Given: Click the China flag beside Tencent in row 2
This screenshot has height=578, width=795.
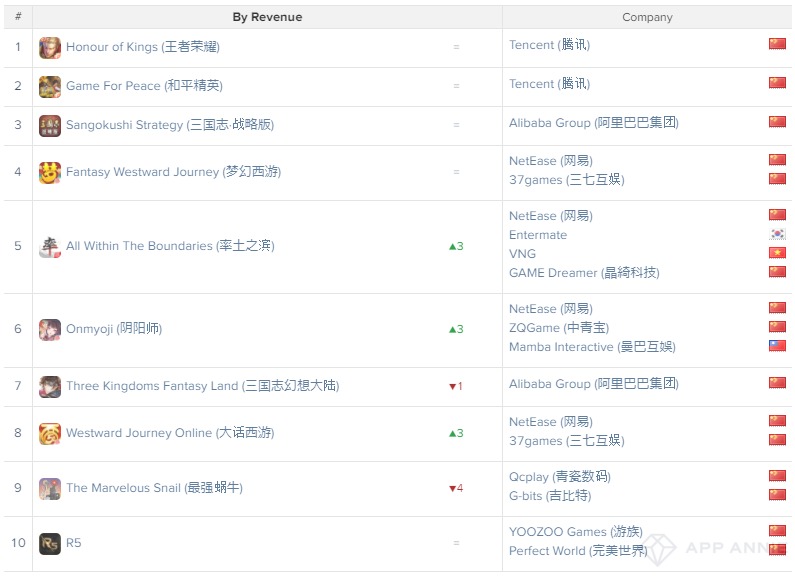Looking at the screenshot, I should (x=777, y=83).
